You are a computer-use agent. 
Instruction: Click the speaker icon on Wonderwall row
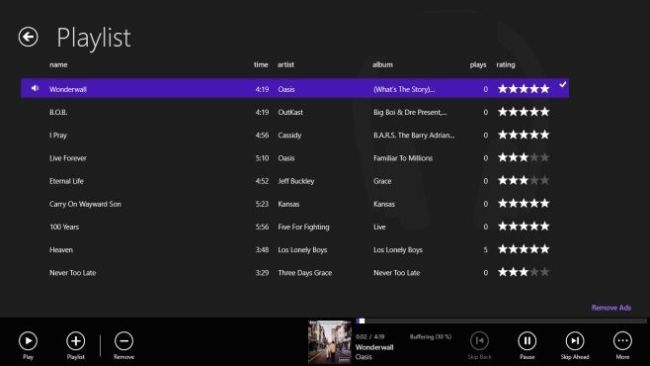35,88
